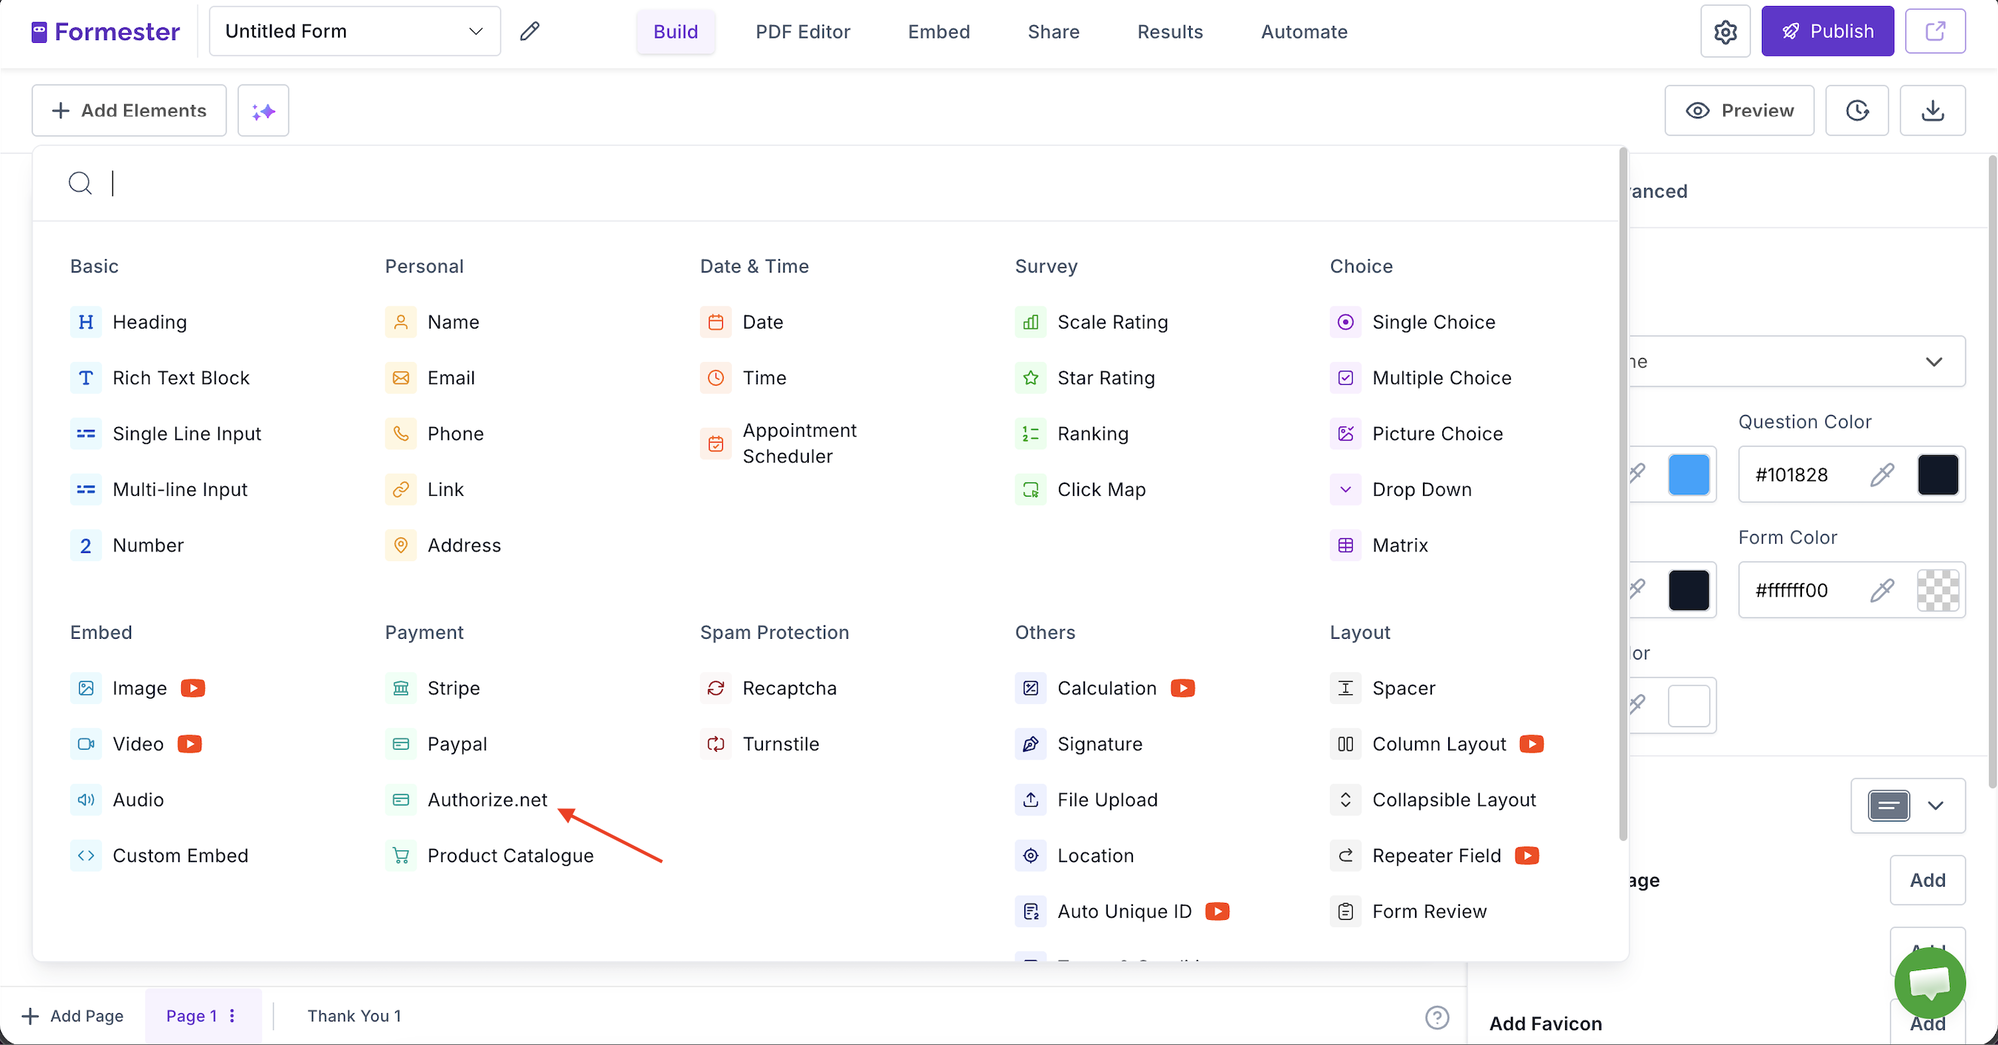
Task: Go to the Embed tab
Action: click(x=939, y=32)
